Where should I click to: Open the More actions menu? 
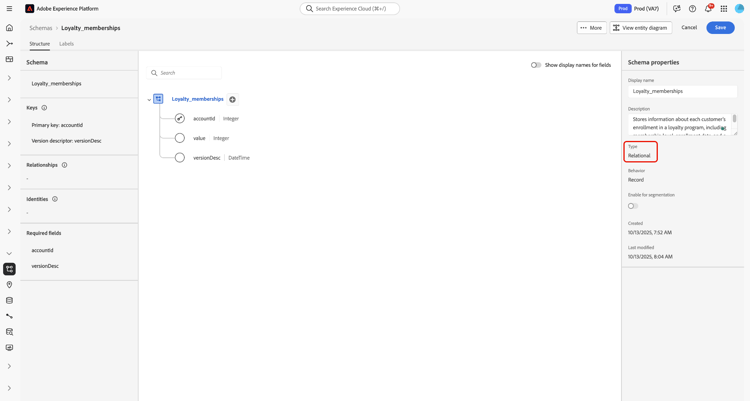pos(591,28)
